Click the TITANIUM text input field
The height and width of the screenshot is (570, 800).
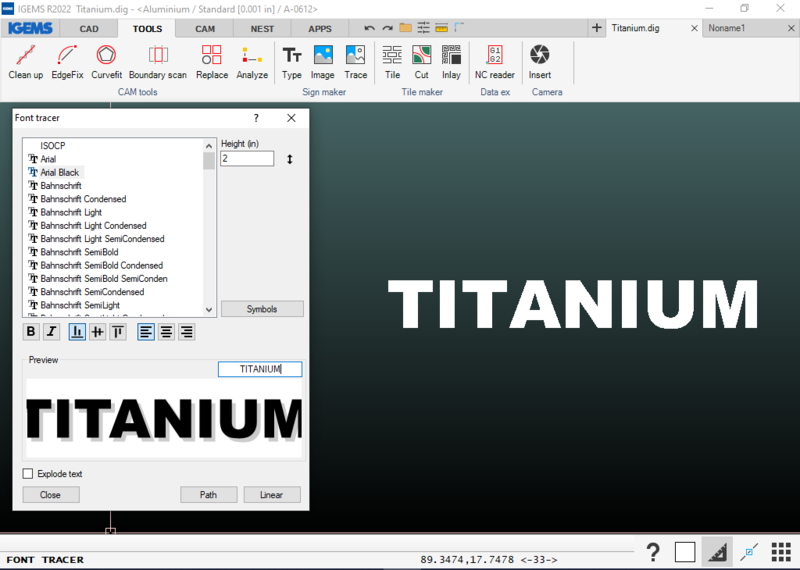point(260,369)
